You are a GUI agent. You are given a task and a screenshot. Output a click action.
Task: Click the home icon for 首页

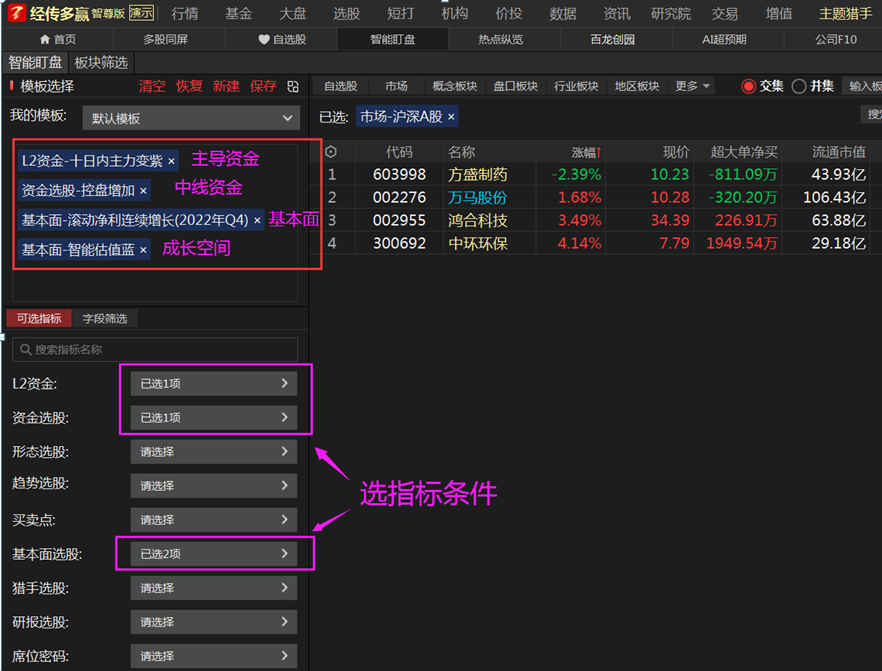tap(45, 39)
